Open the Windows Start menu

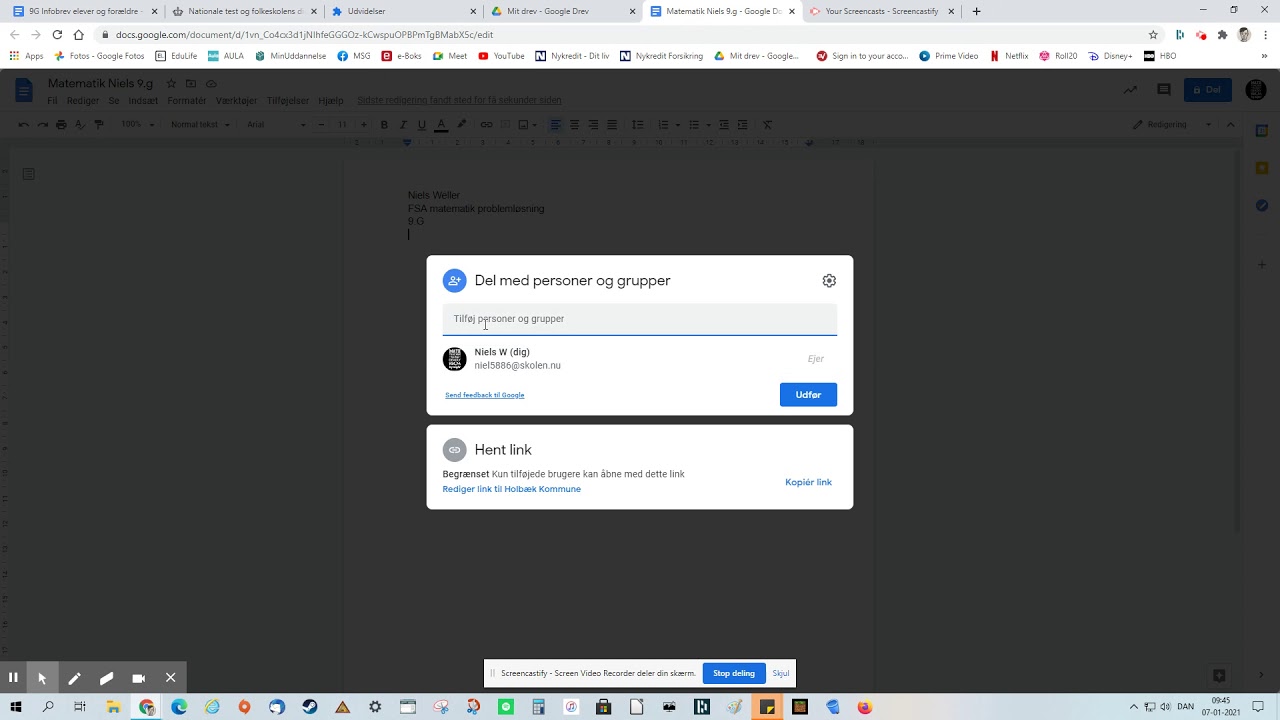pos(15,707)
